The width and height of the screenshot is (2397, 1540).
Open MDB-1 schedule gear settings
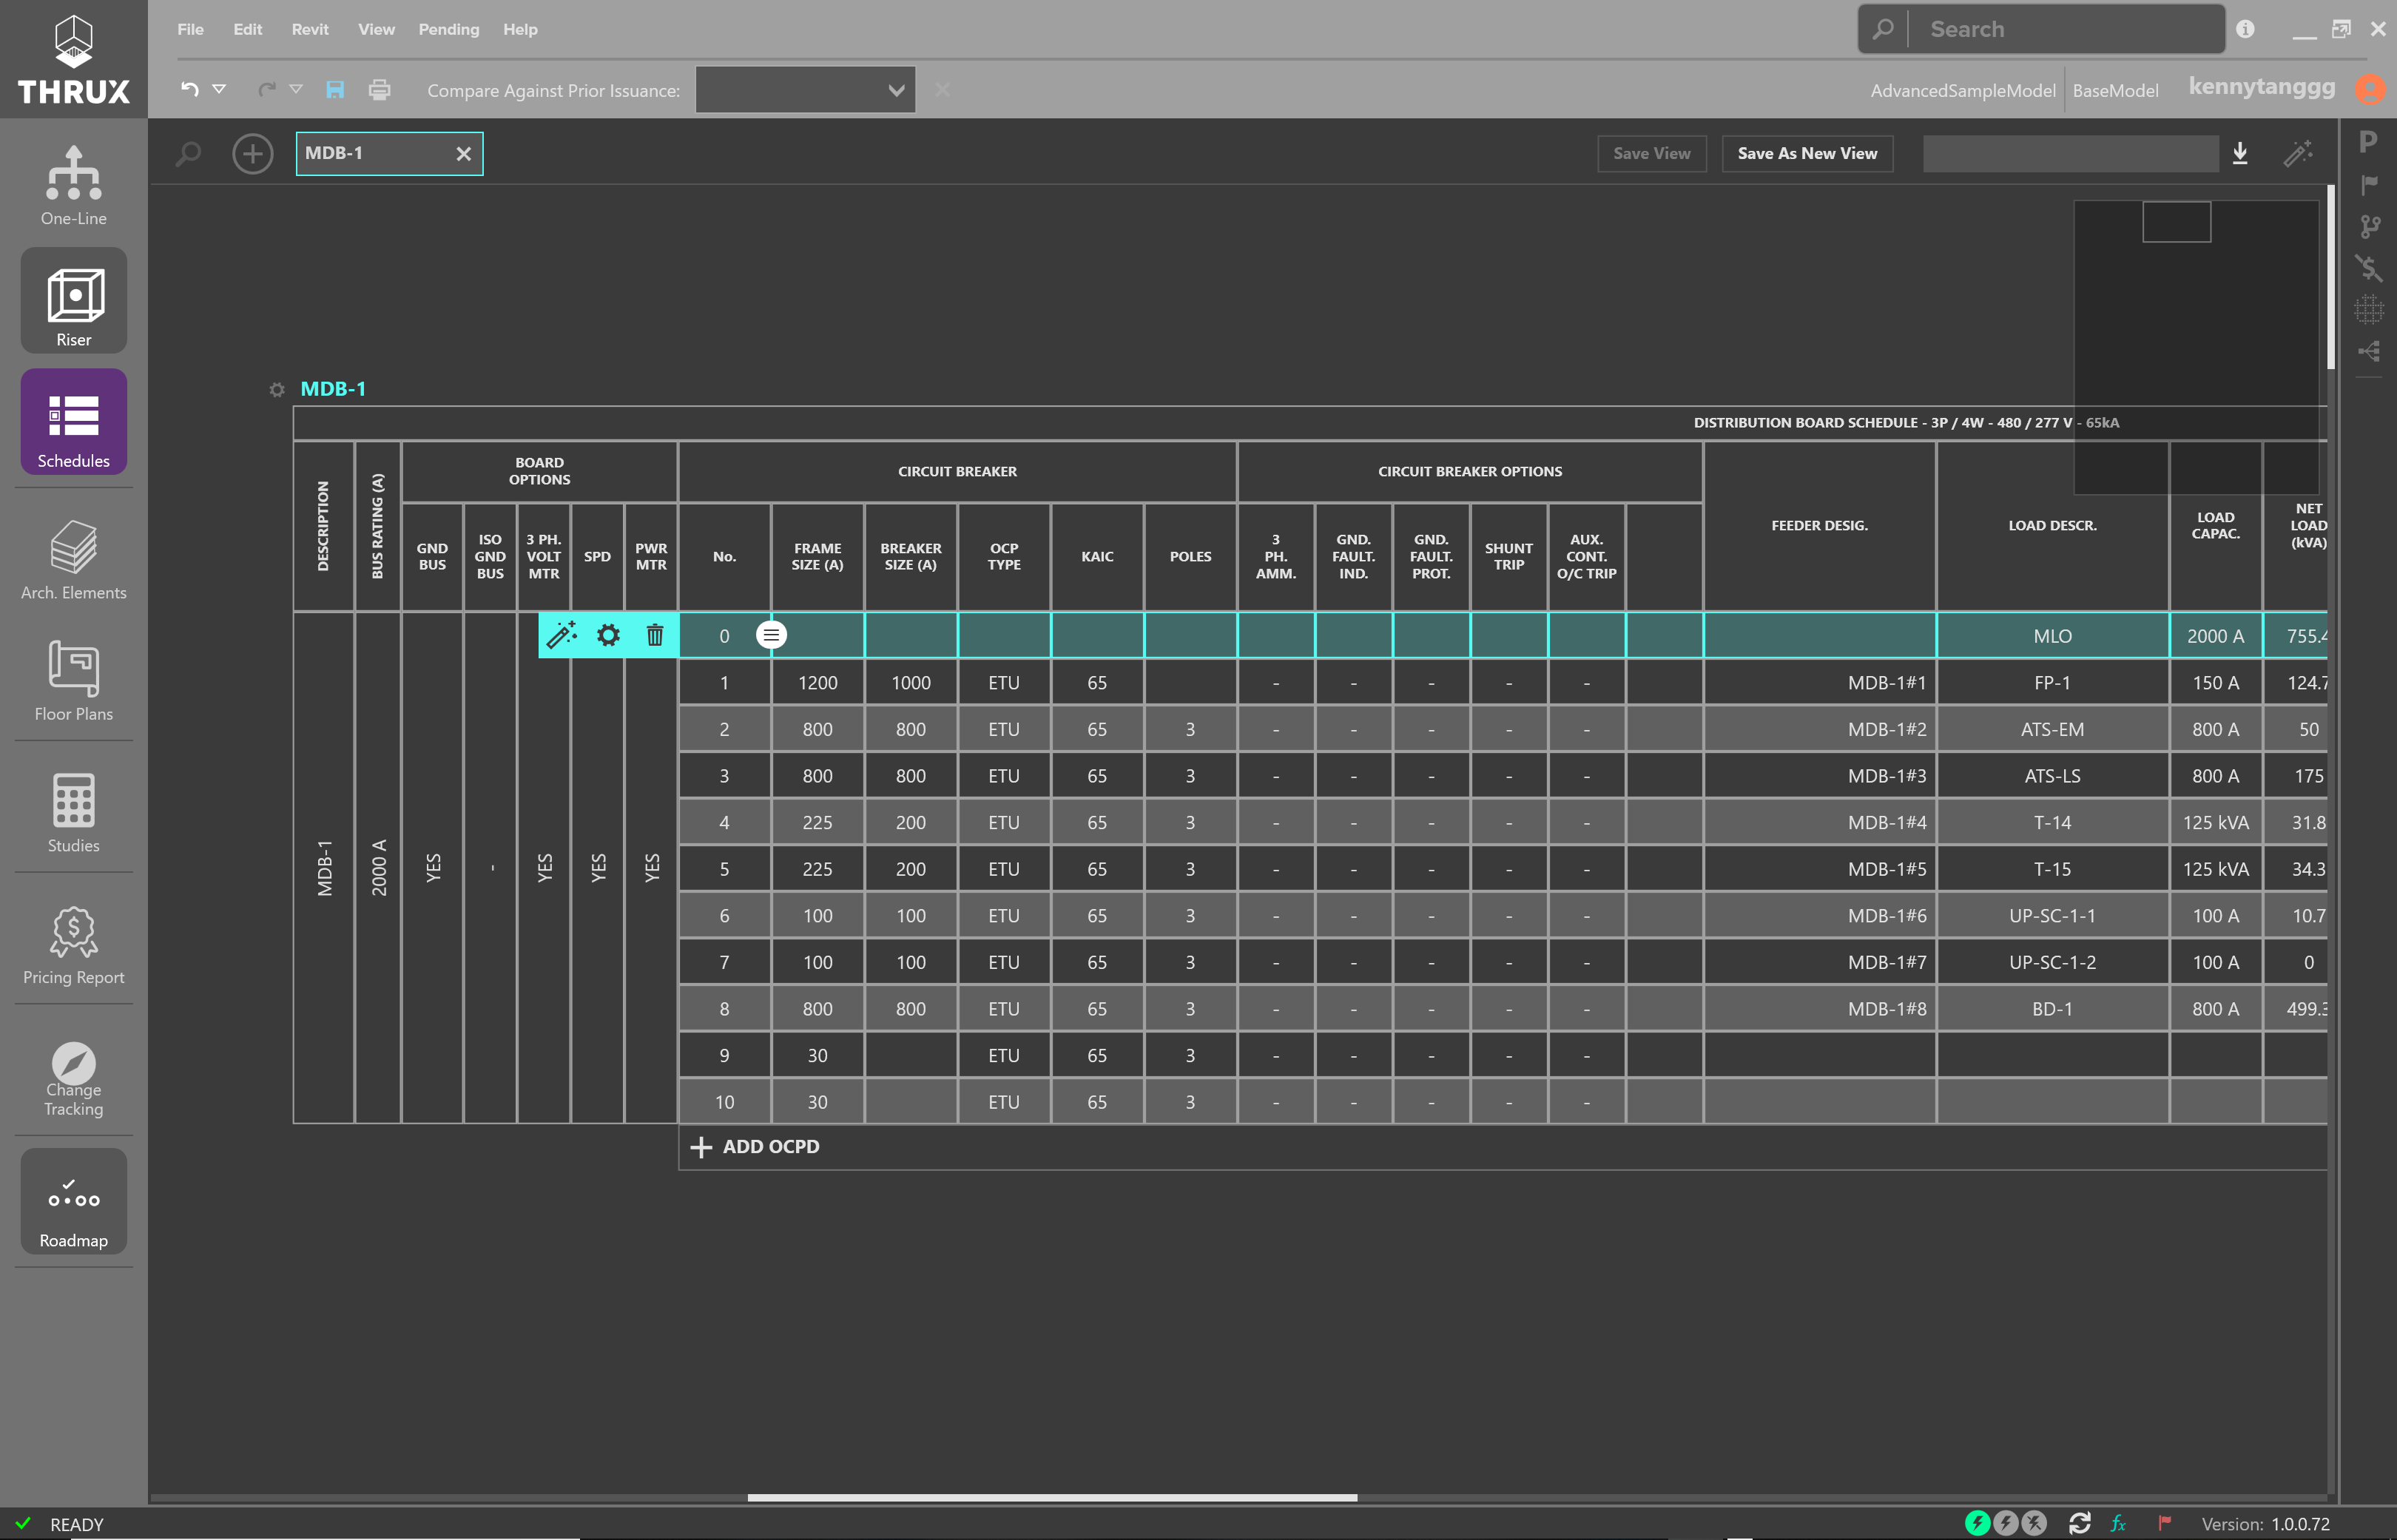pos(277,390)
